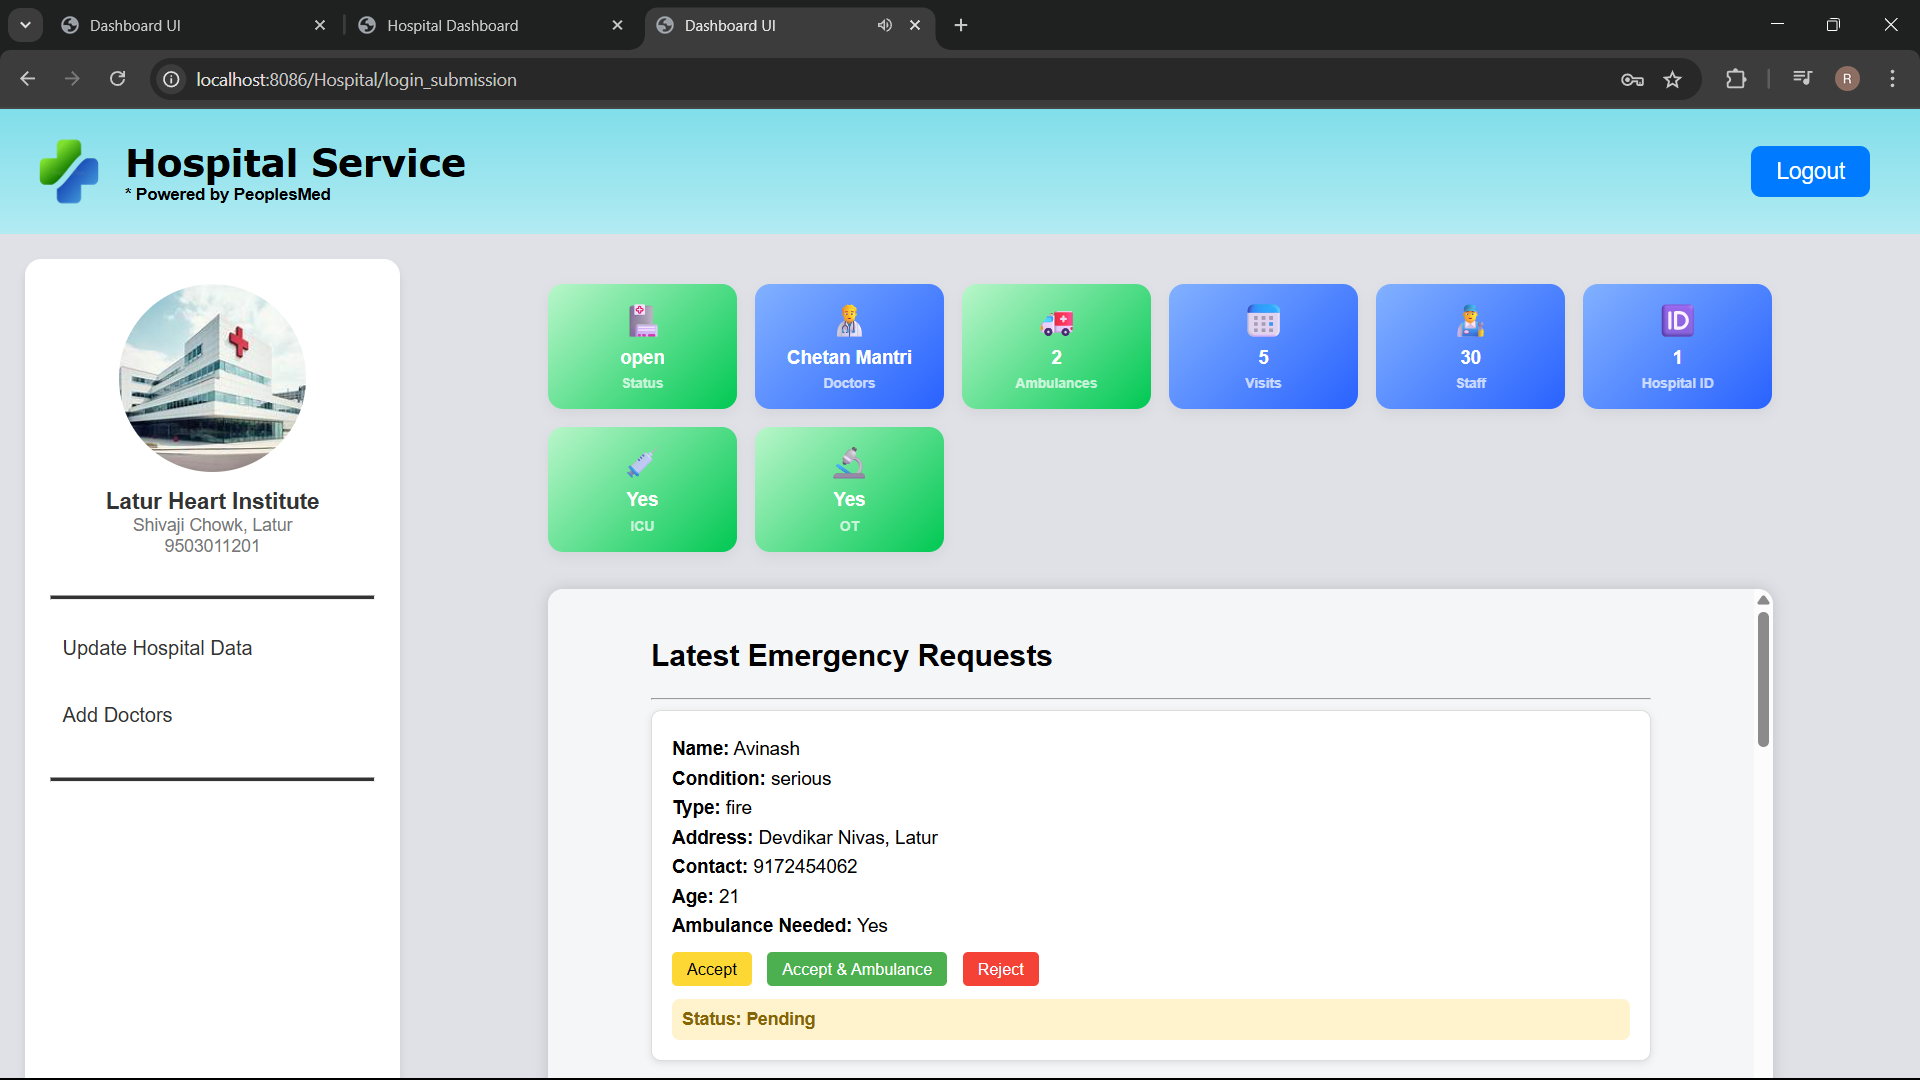Expand the tab search dropdown arrow
Viewport: 1920px width, 1080px height.
(25, 25)
